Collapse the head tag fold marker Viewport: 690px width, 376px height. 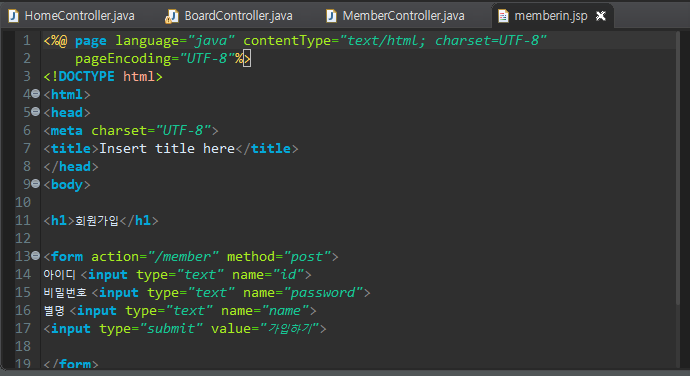point(36,112)
